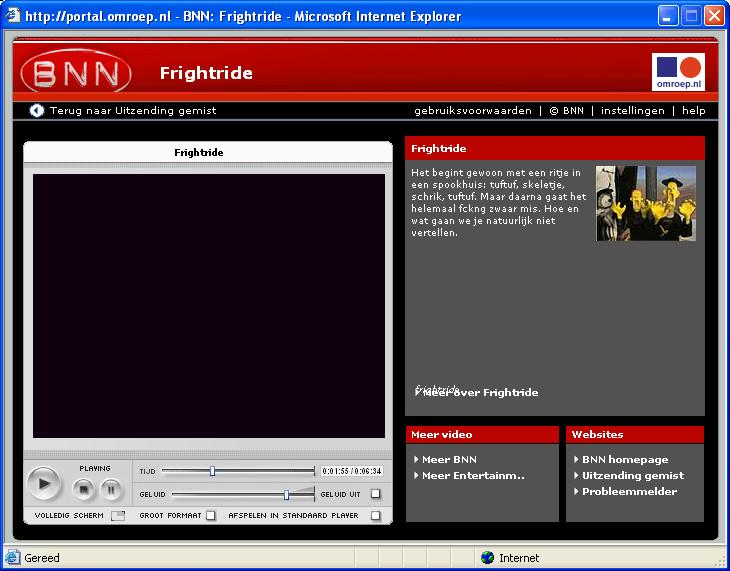Click the Tijd progress slider handle

212,471
